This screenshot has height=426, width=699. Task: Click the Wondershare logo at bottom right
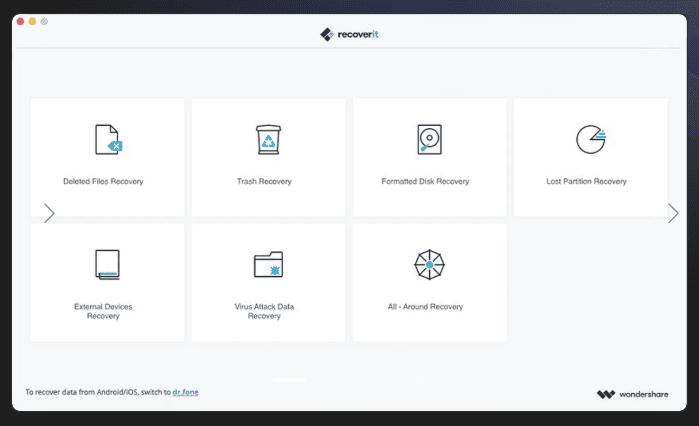(633, 394)
